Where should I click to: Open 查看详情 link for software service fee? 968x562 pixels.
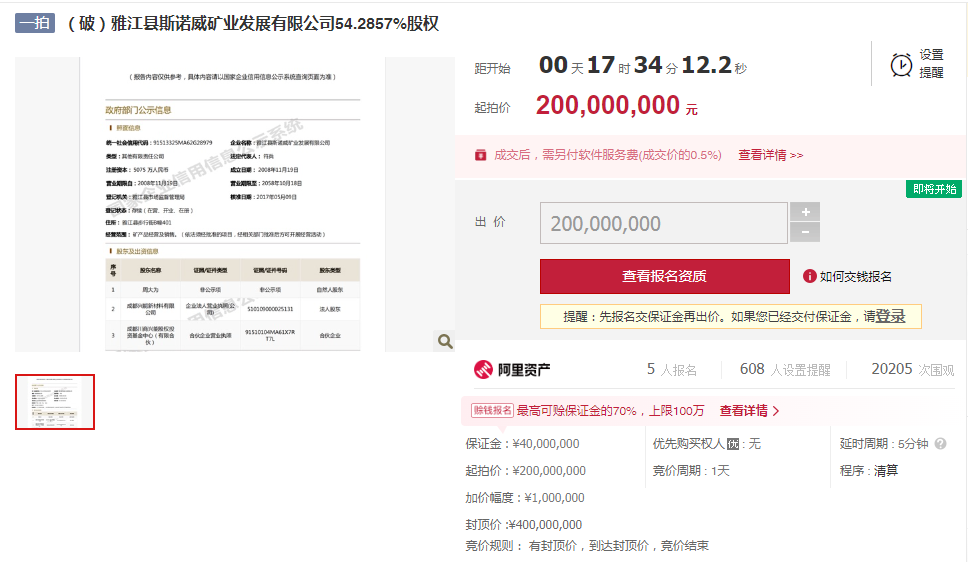point(770,155)
